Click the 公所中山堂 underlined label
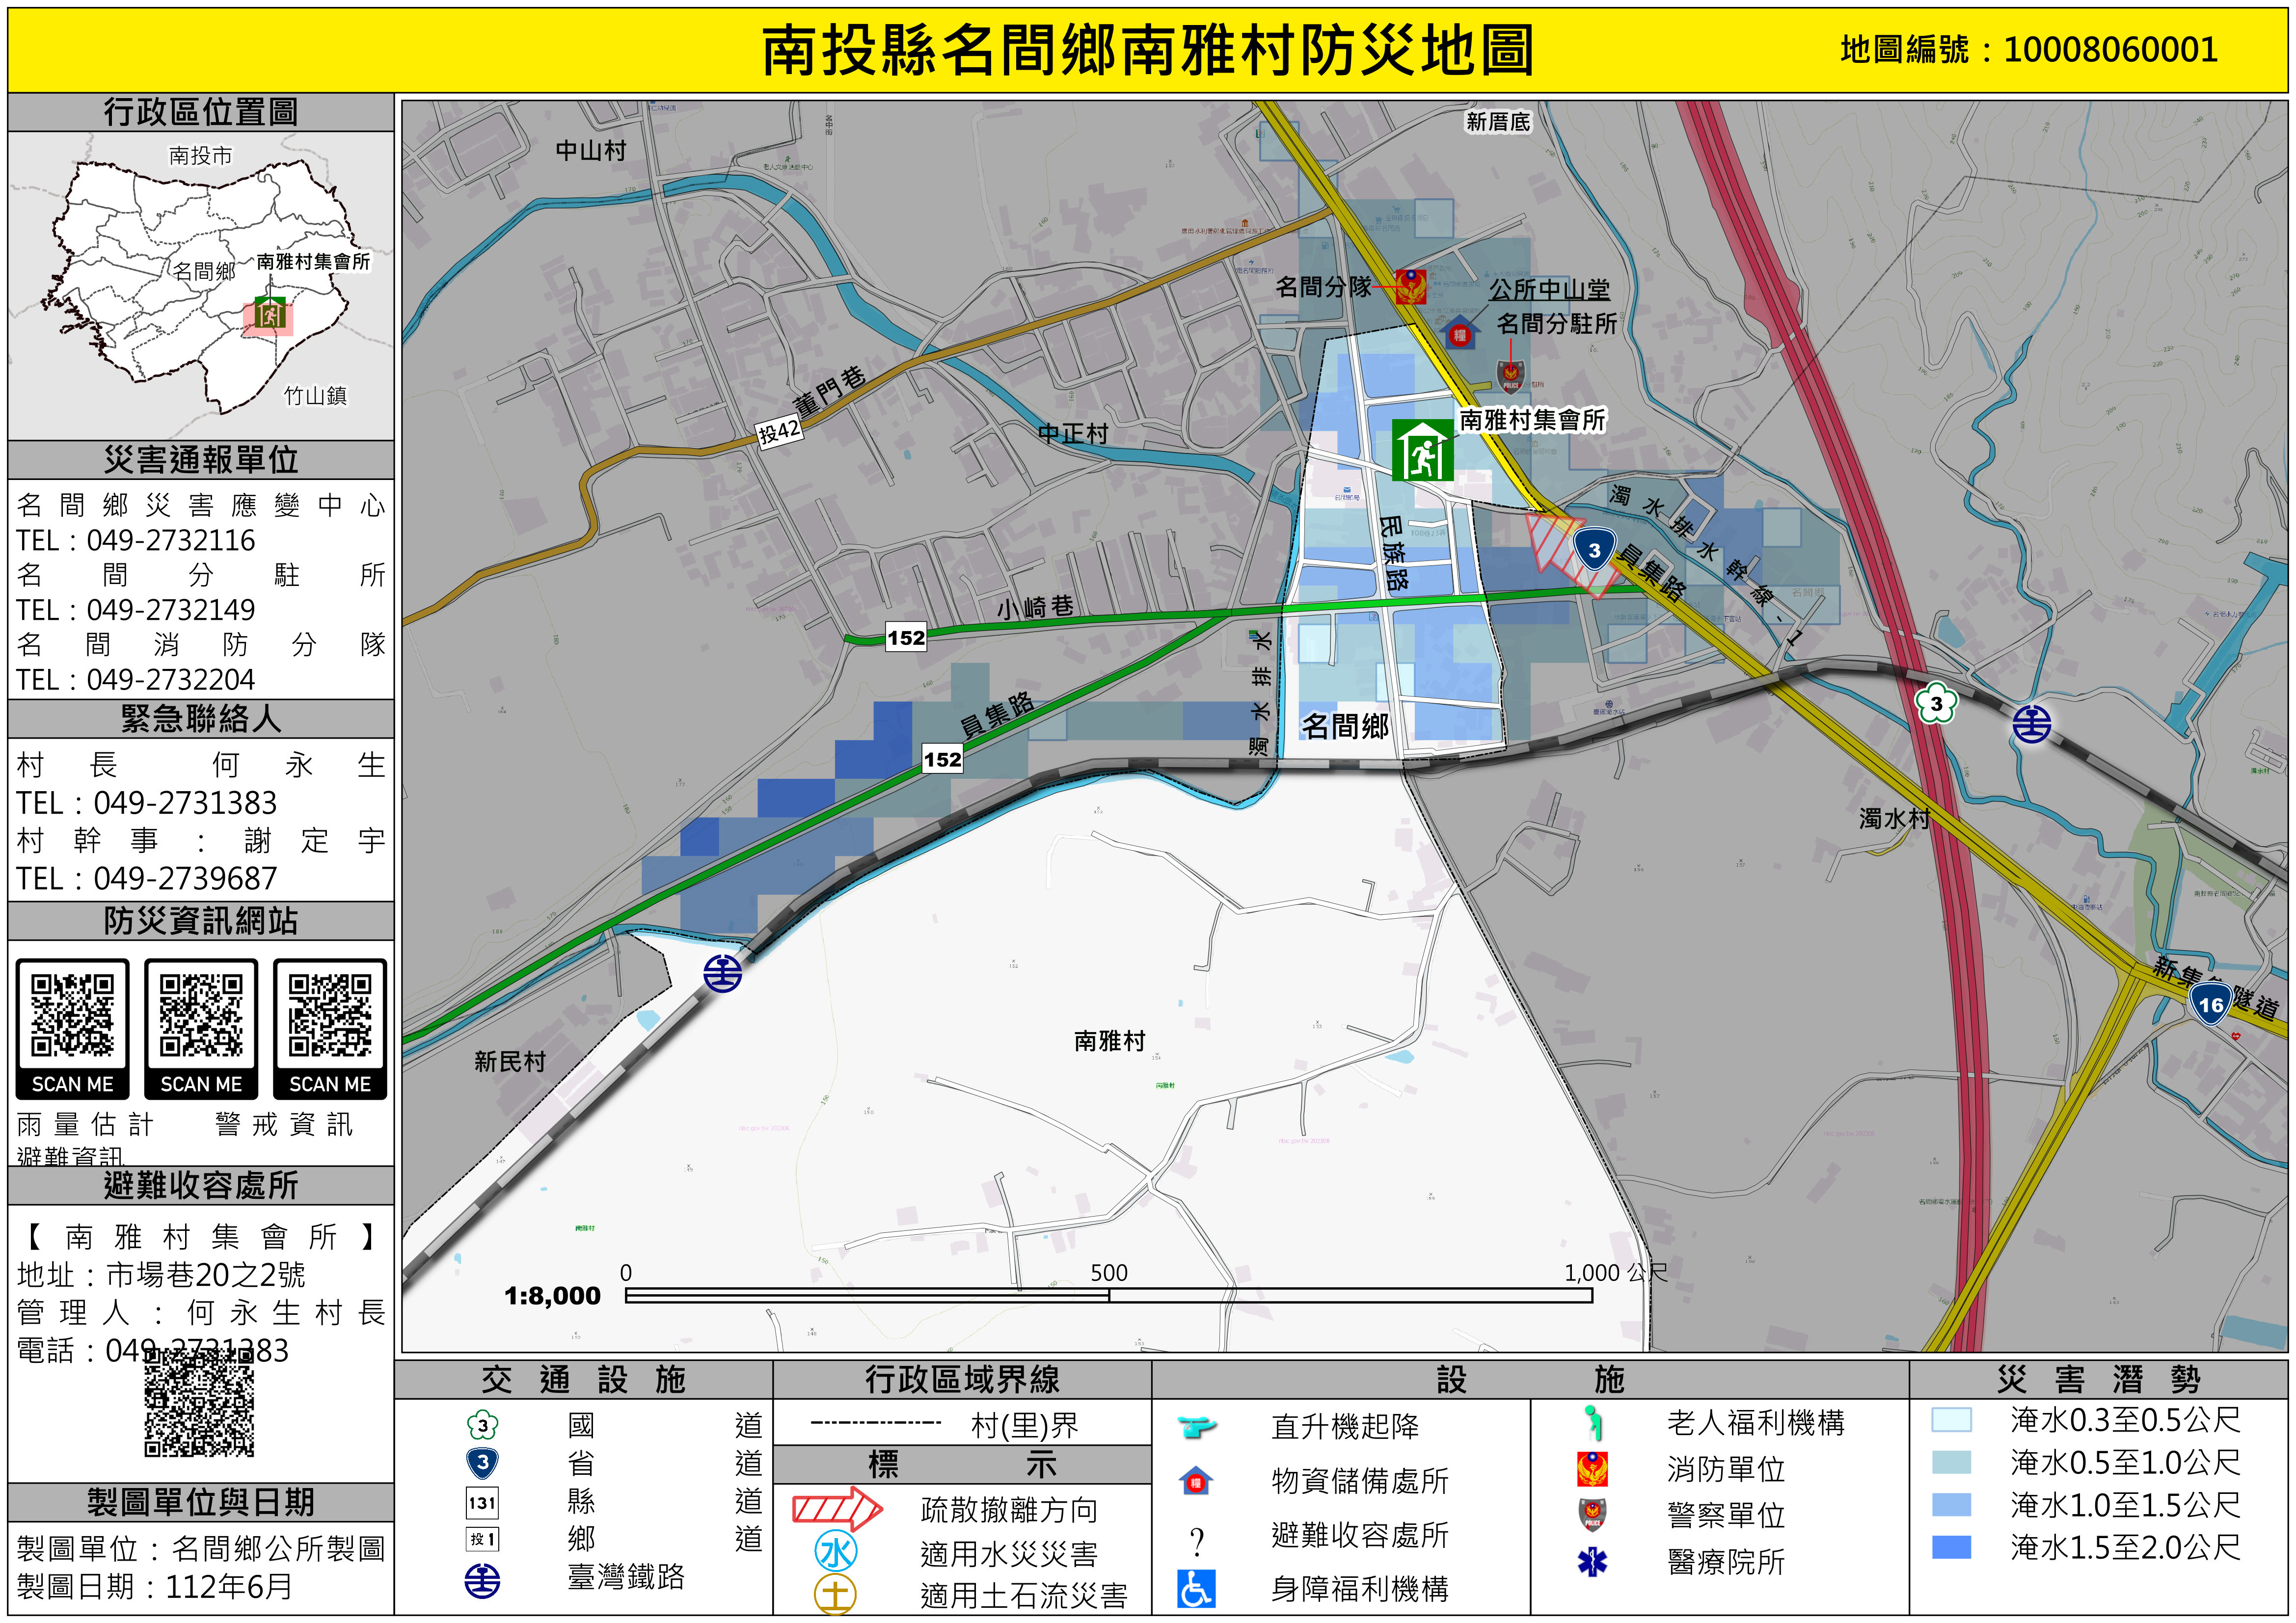 1549,290
